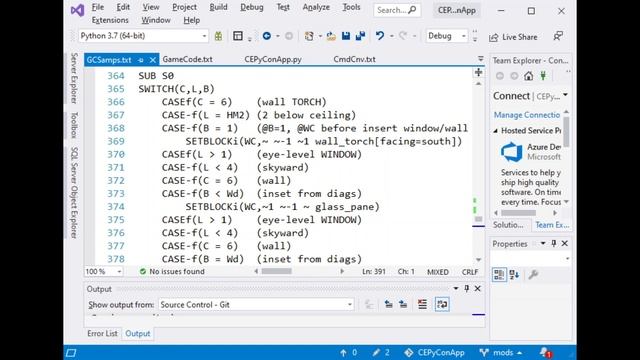Click the green Manage Connections plug icon
Image resolution: width=640 pixels, height=360 pixels.
click(543, 76)
